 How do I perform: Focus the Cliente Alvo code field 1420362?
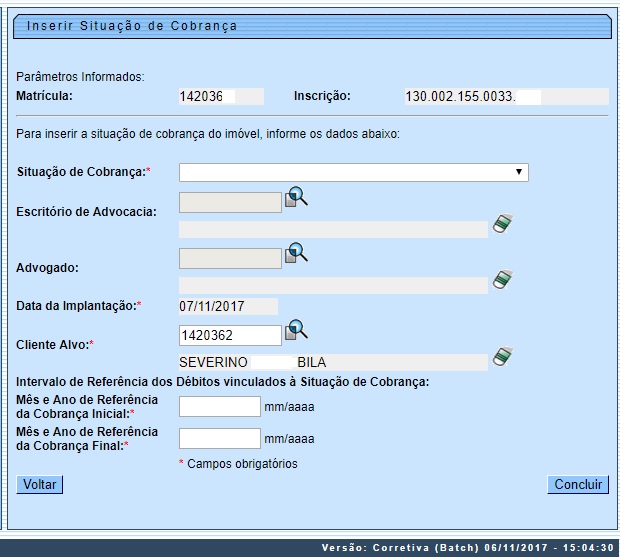click(230, 336)
